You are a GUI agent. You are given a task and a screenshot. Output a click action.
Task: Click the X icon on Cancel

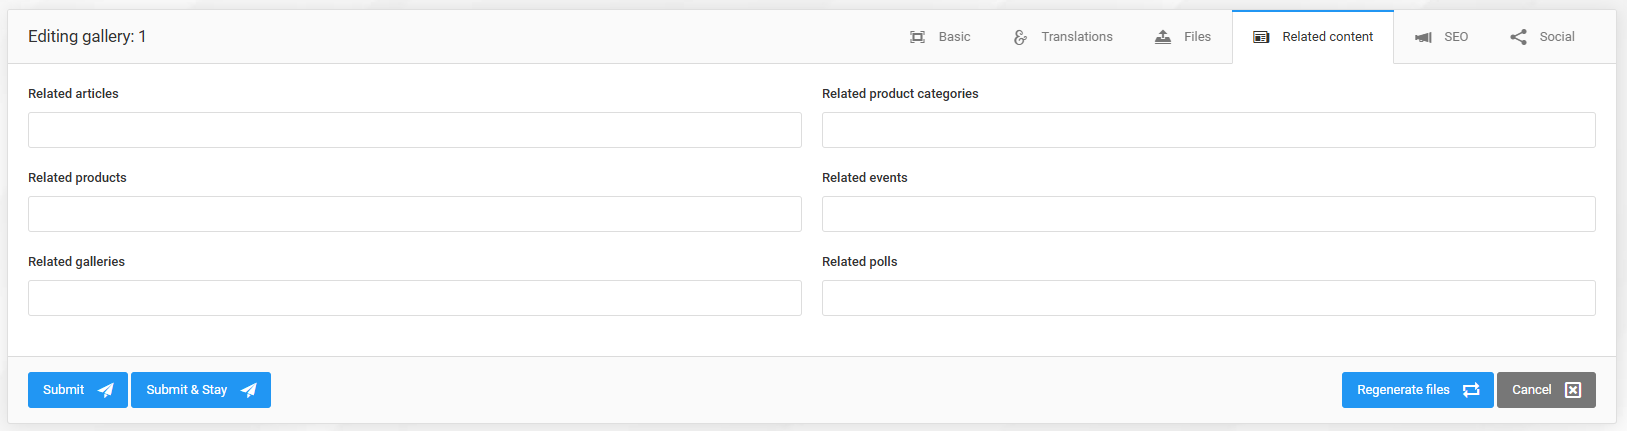click(1573, 390)
